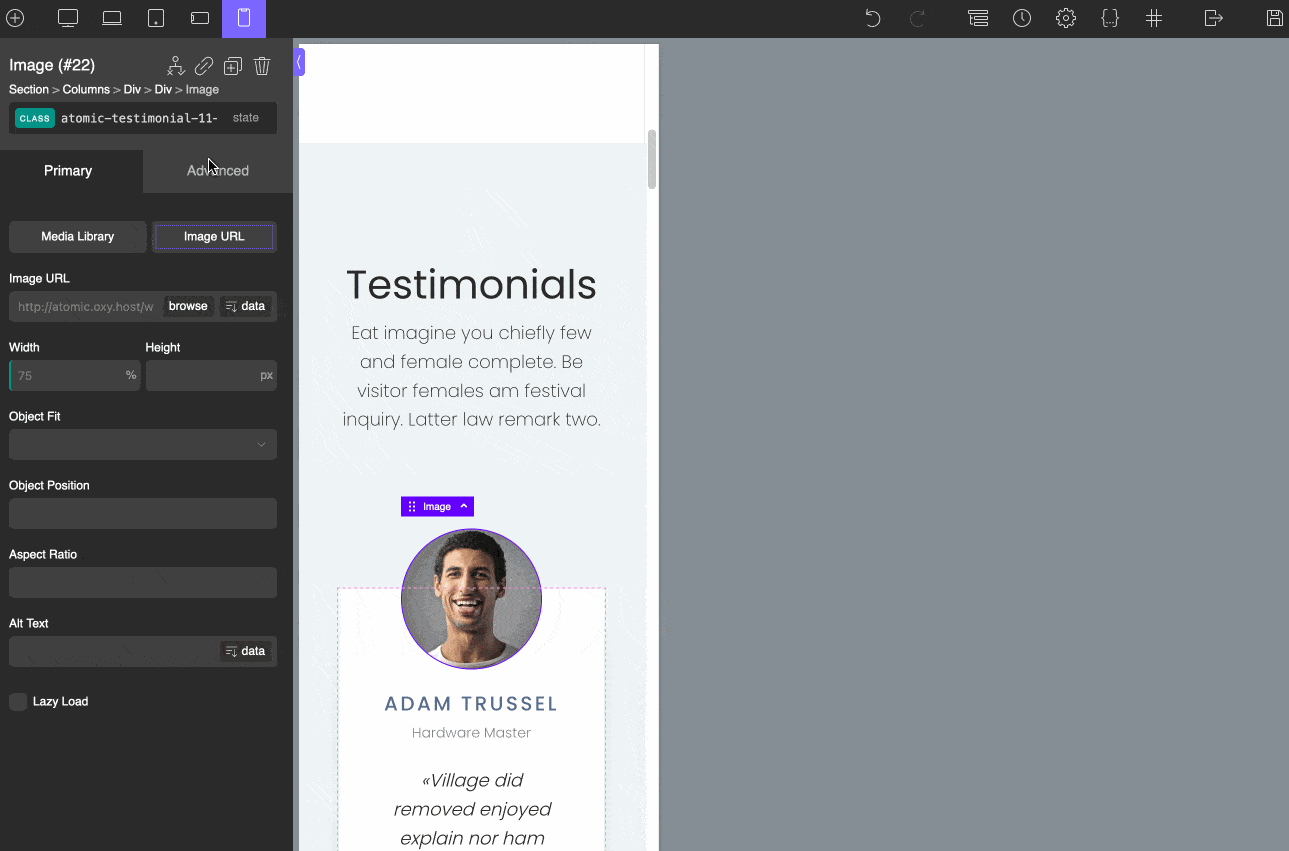Undo the last change
Image resolution: width=1289 pixels, height=851 pixels.
[871, 18]
